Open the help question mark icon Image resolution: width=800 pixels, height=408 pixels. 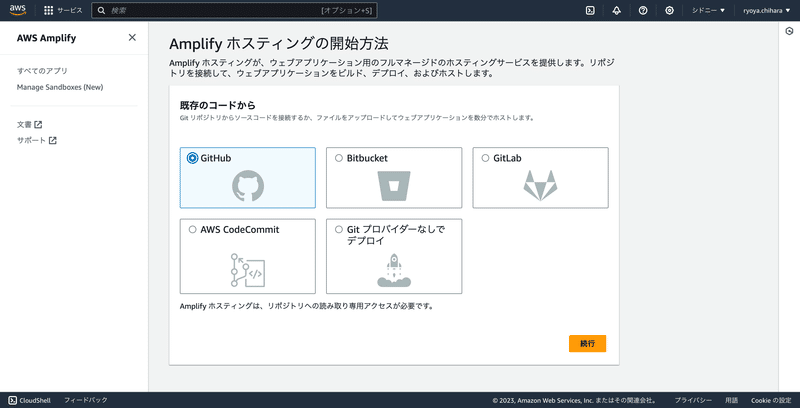[x=643, y=11]
